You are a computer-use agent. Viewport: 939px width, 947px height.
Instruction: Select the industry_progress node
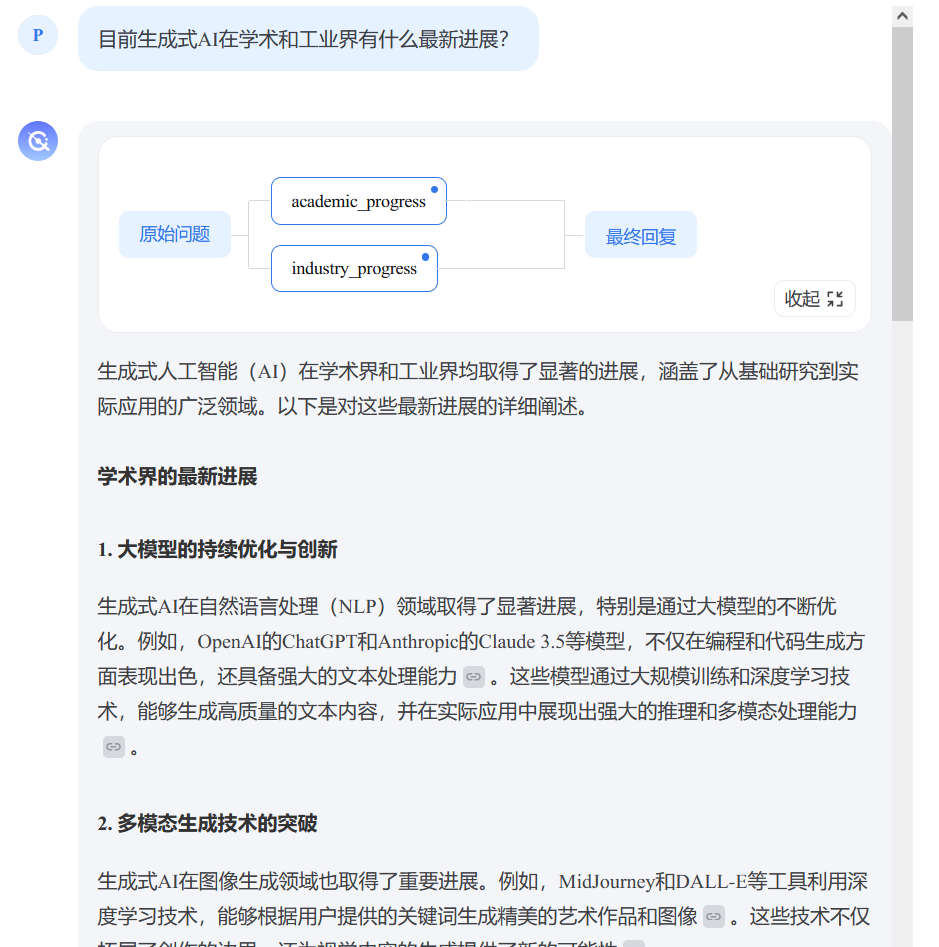click(x=354, y=268)
